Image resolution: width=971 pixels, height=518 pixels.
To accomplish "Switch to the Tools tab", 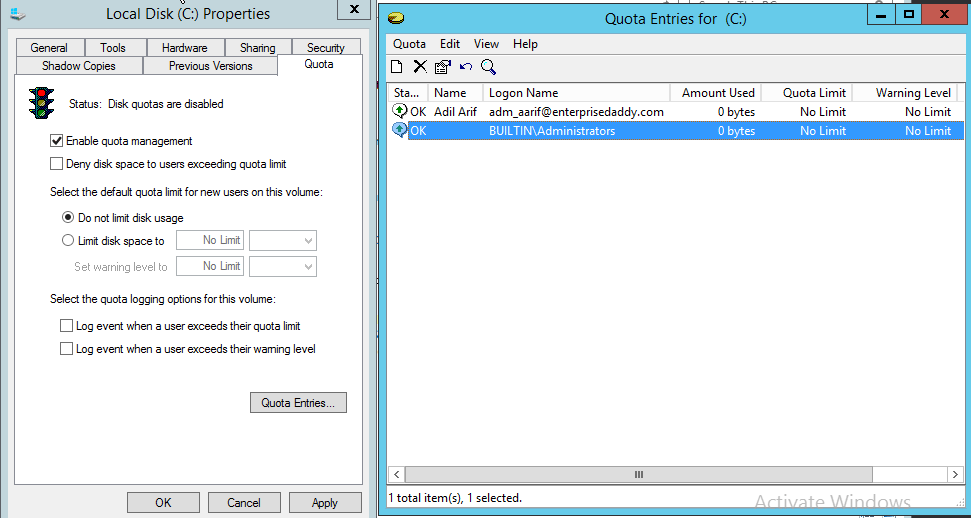I will [113, 48].
